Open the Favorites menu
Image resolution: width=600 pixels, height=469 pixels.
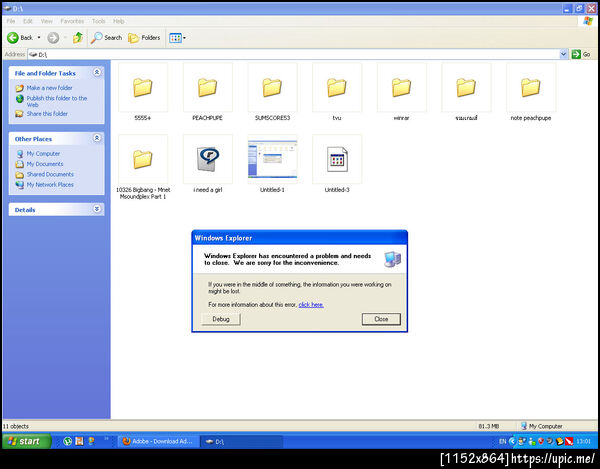click(x=72, y=21)
